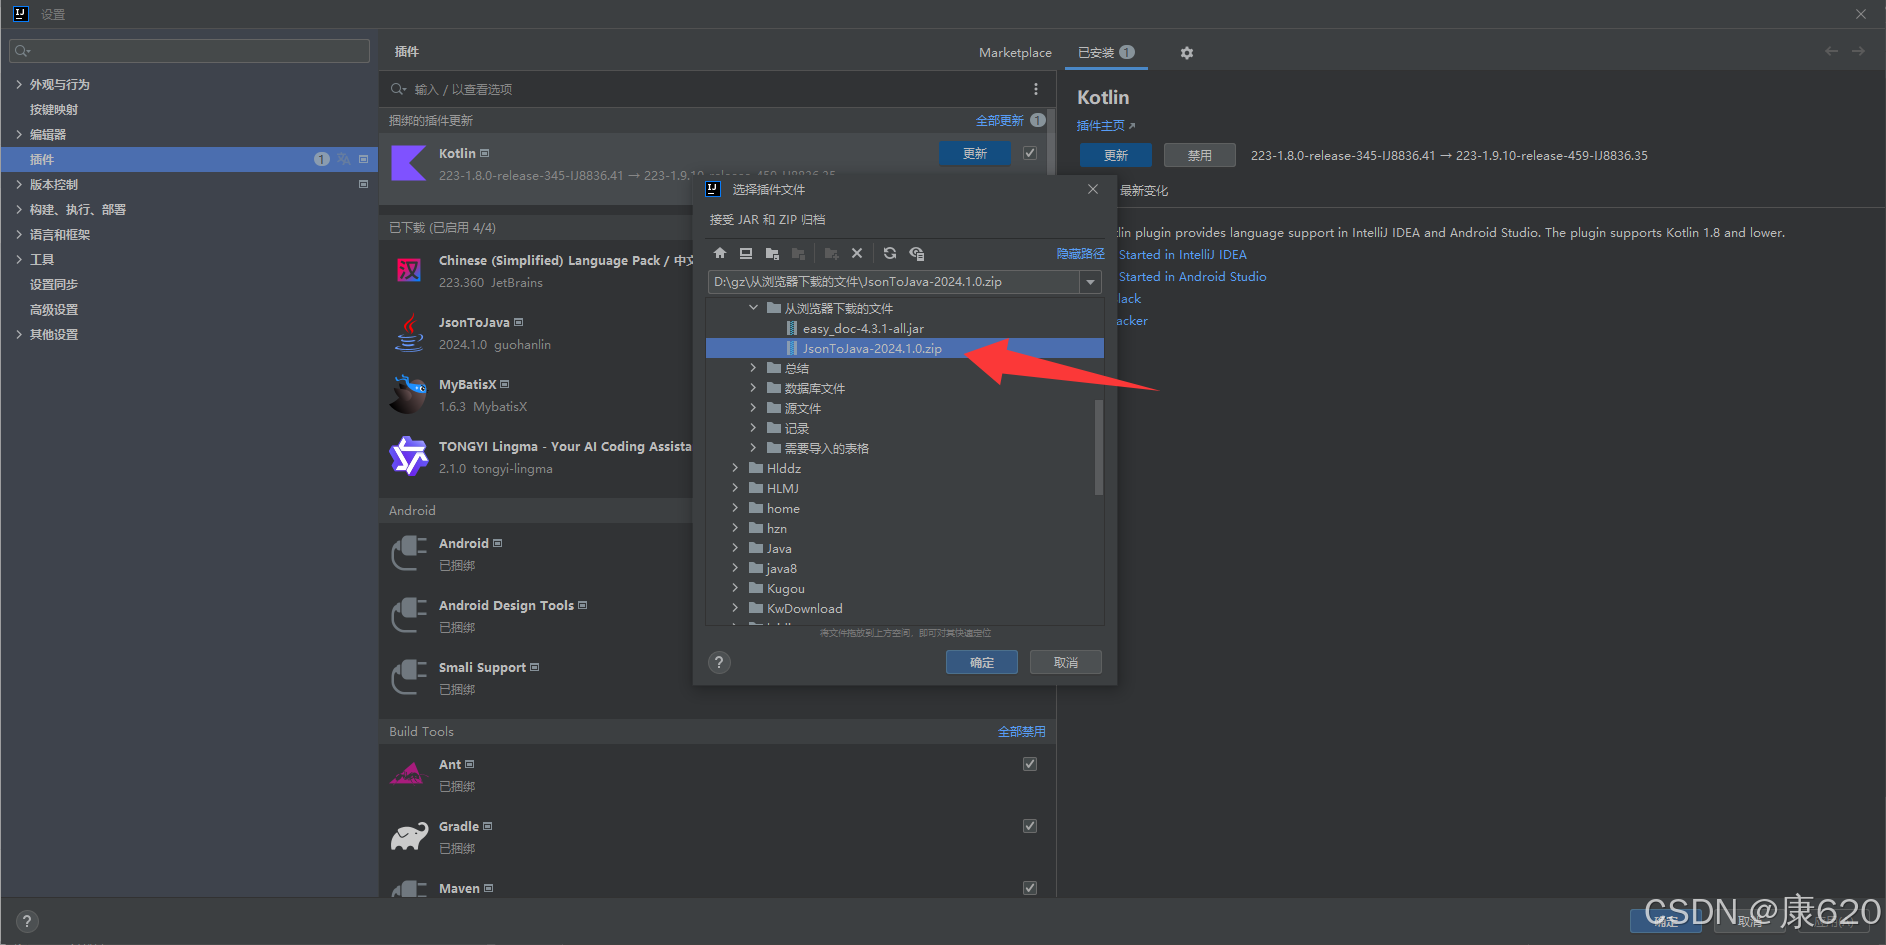Click the Chinese Language Pack icon
This screenshot has width=1886, height=945.
408,270
